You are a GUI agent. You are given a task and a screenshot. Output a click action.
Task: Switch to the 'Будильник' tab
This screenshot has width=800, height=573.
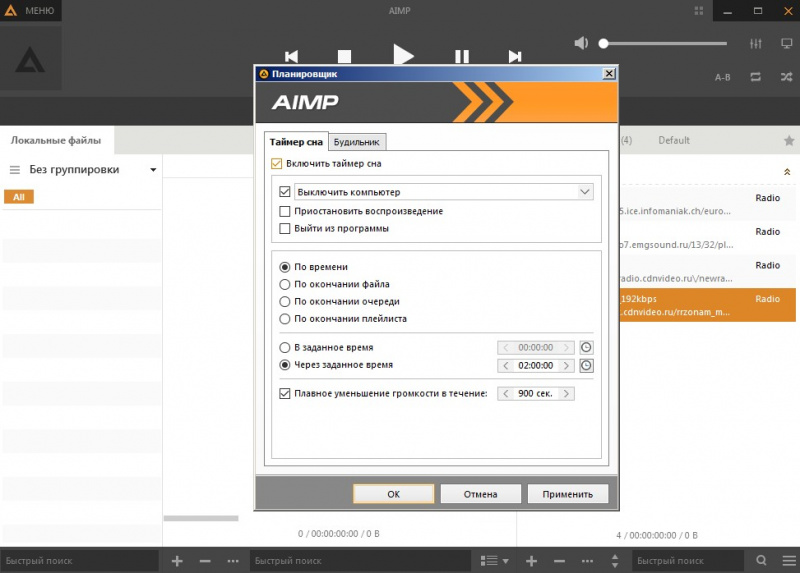click(x=357, y=142)
